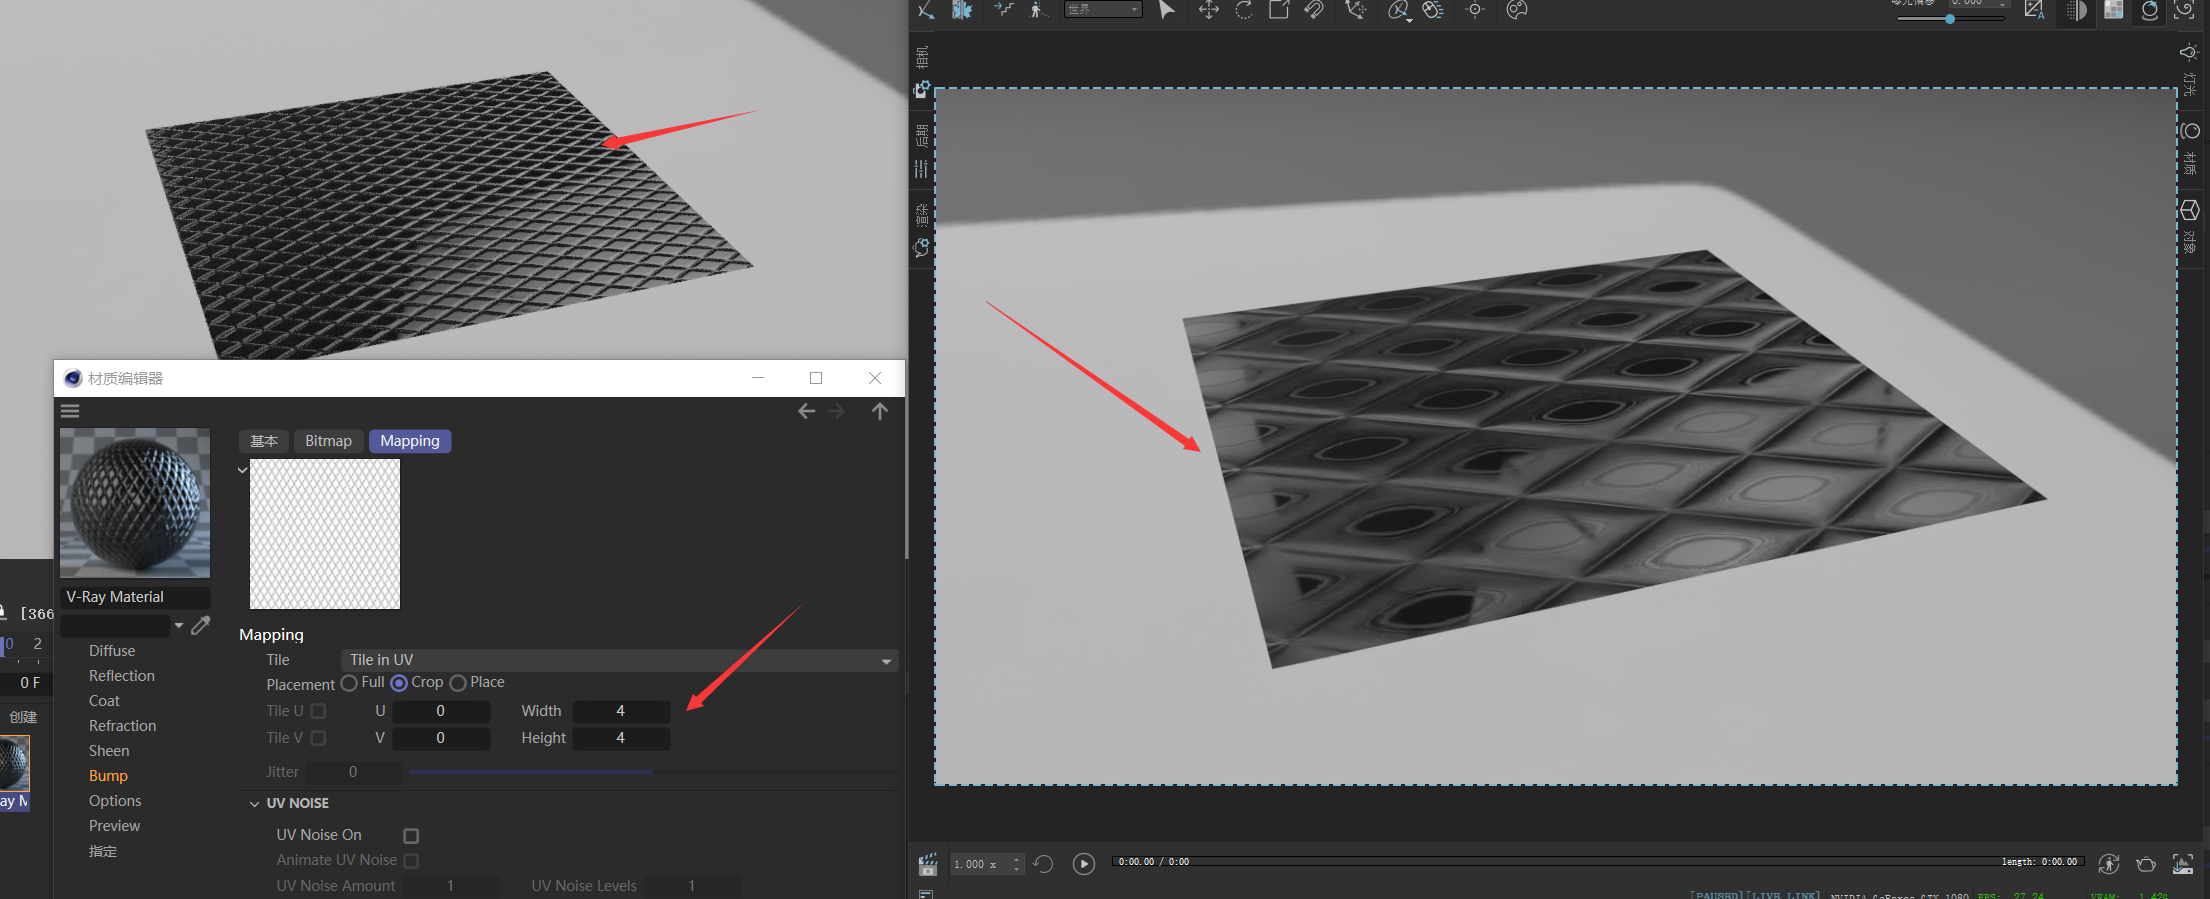2210x899 pixels.
Task: Click the blue mirror symmetry icon
Action: [x=962, y=10]
